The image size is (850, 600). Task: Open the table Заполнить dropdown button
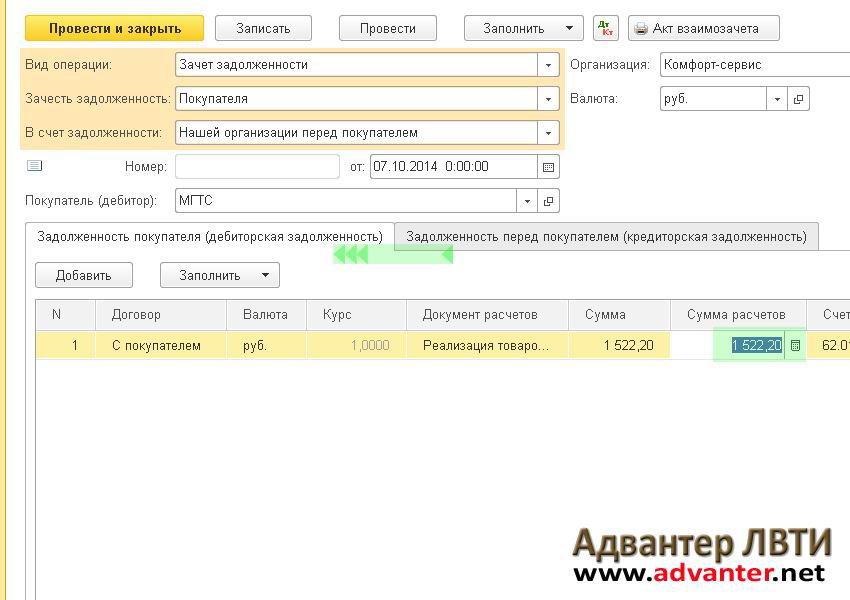coord(220,275)
